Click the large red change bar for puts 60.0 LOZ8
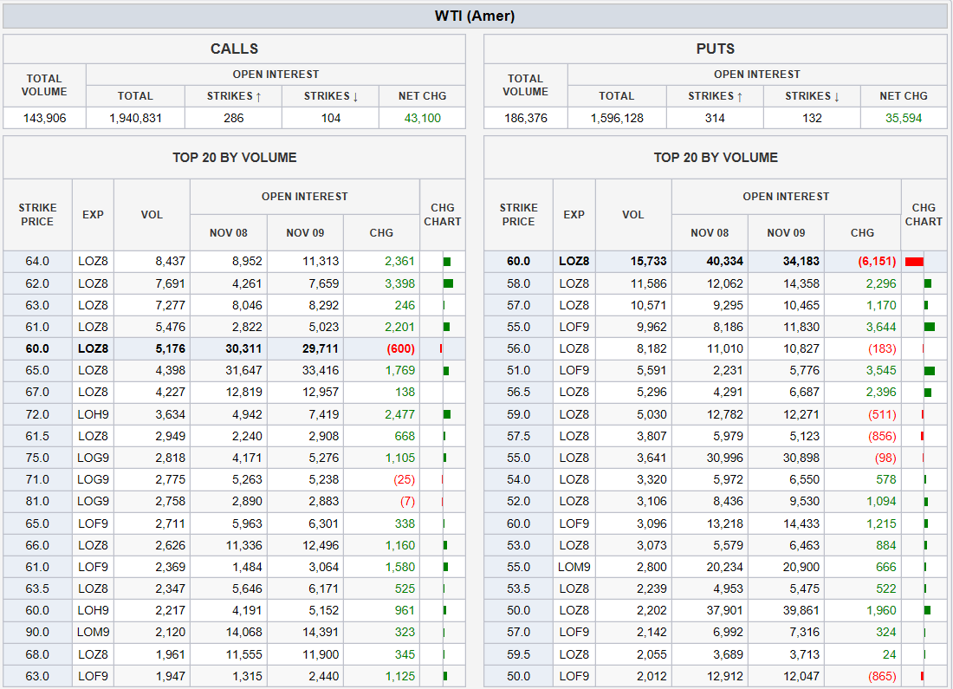The width and height of the screenshot is (953, 689). coord(913,262)
